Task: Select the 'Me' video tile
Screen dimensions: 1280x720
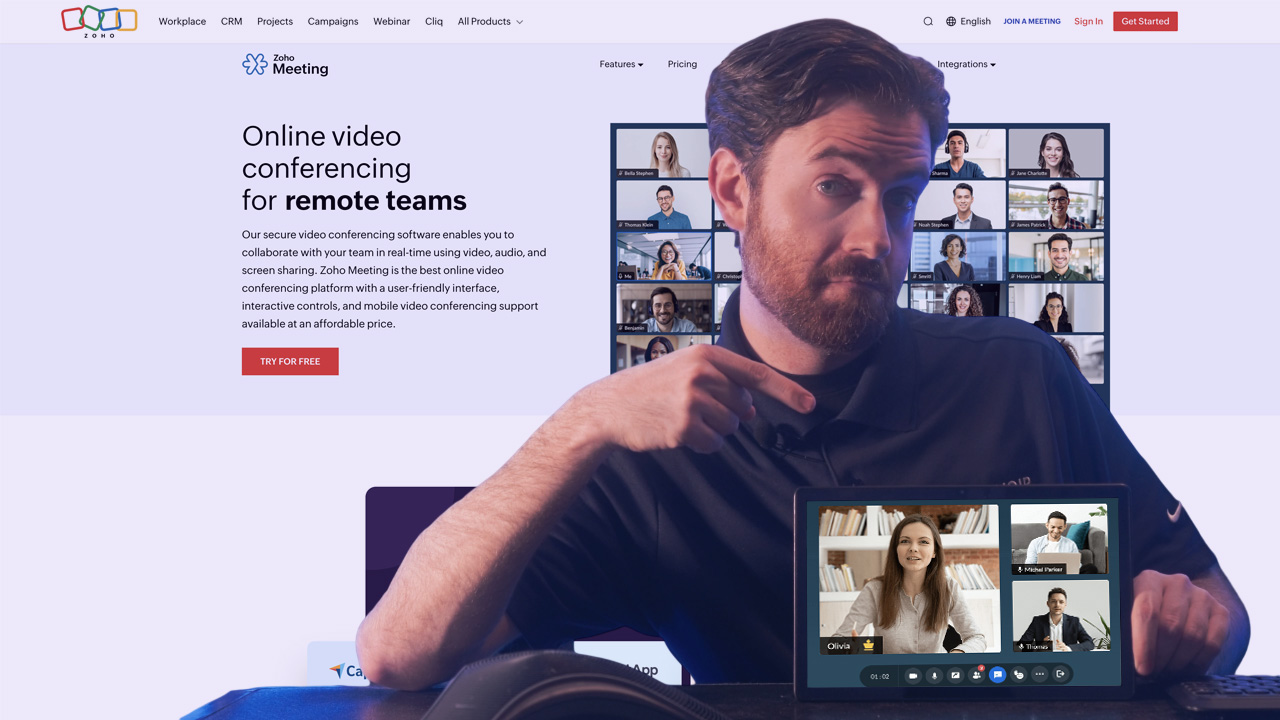Action: pyautogui.click(x=664, y=257)
